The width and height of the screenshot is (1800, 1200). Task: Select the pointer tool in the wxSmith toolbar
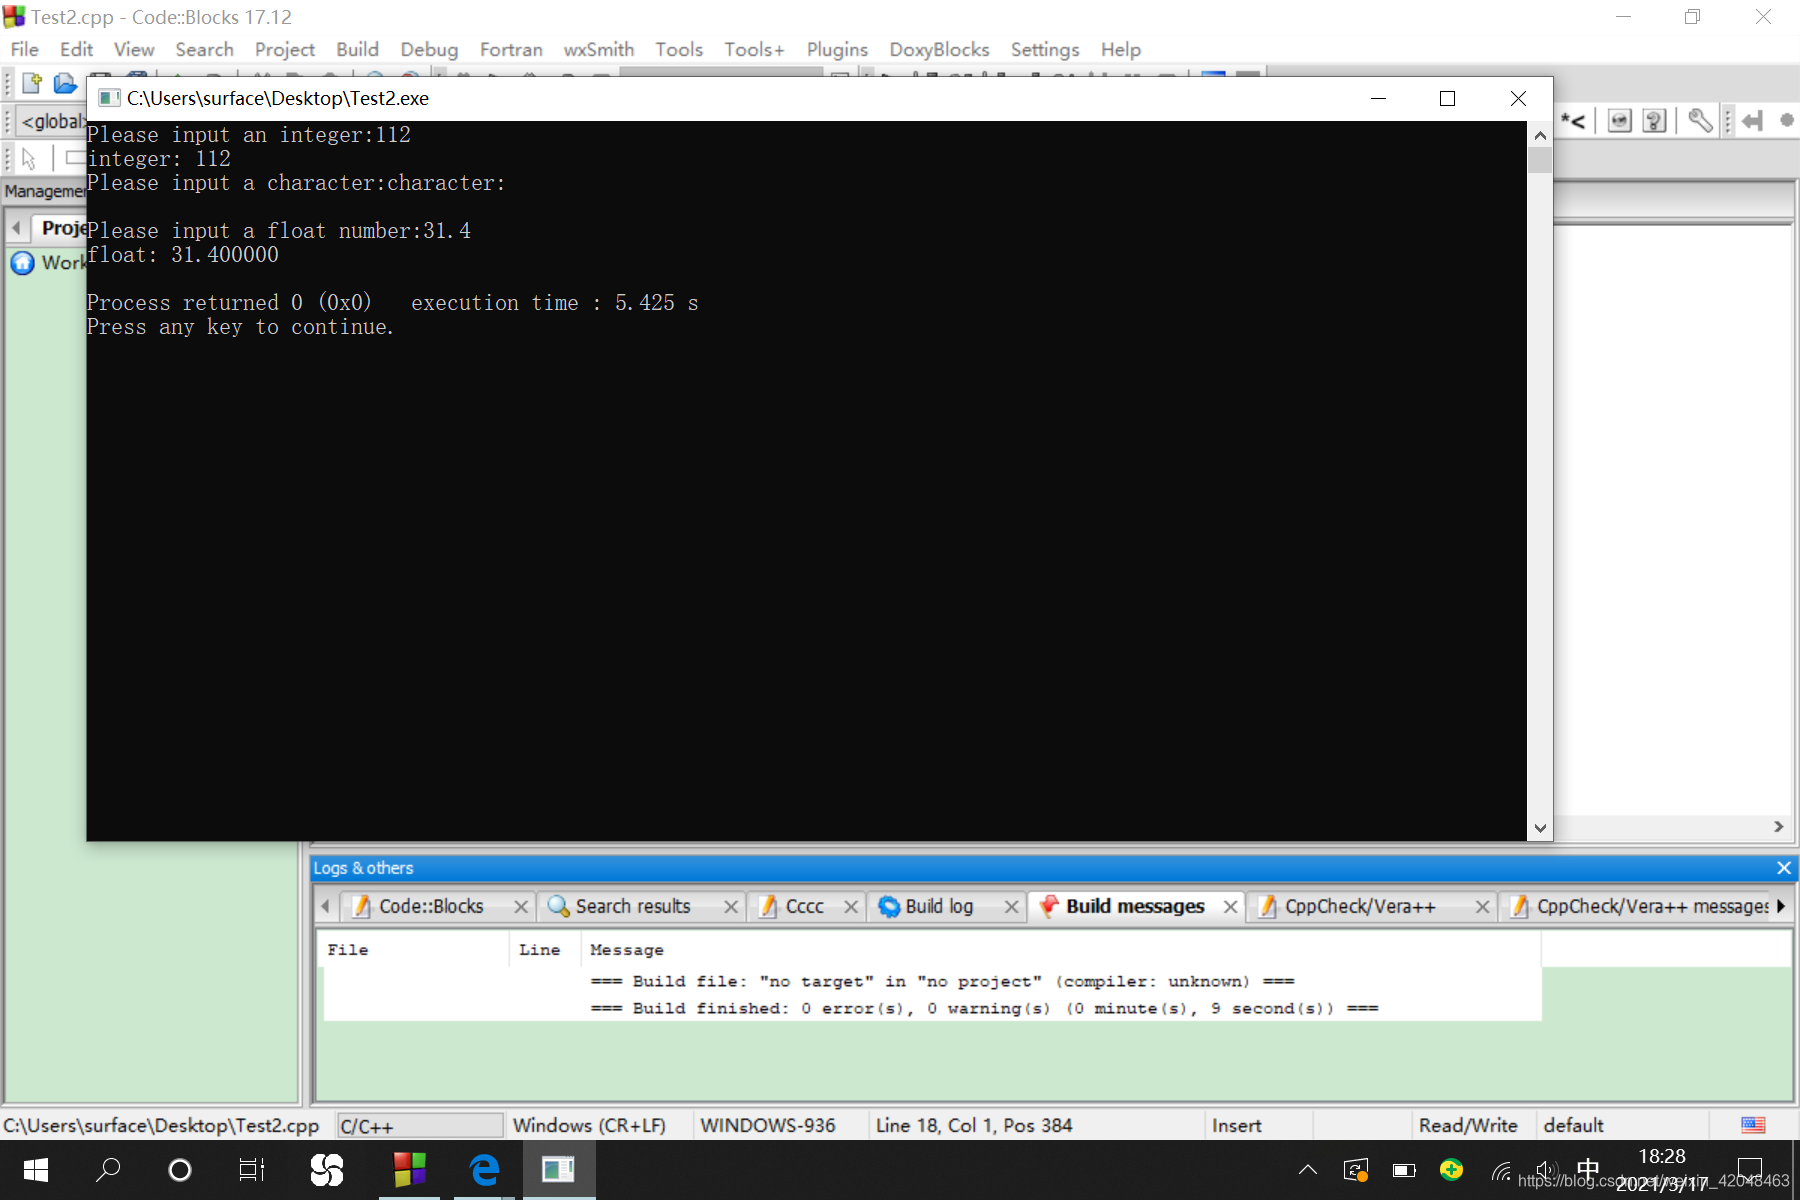click(30, 158)
